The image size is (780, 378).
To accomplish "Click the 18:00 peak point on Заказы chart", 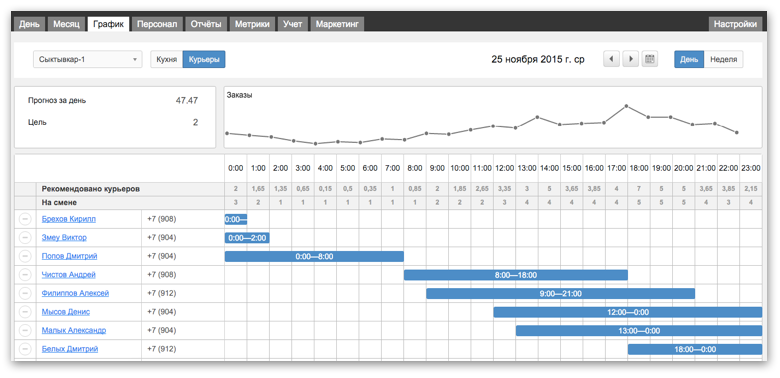I will 626,106.
